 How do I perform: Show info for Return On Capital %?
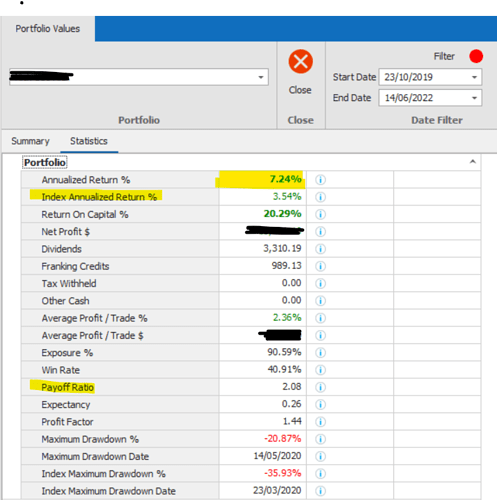pyautogui.click(x=320, y=214)
